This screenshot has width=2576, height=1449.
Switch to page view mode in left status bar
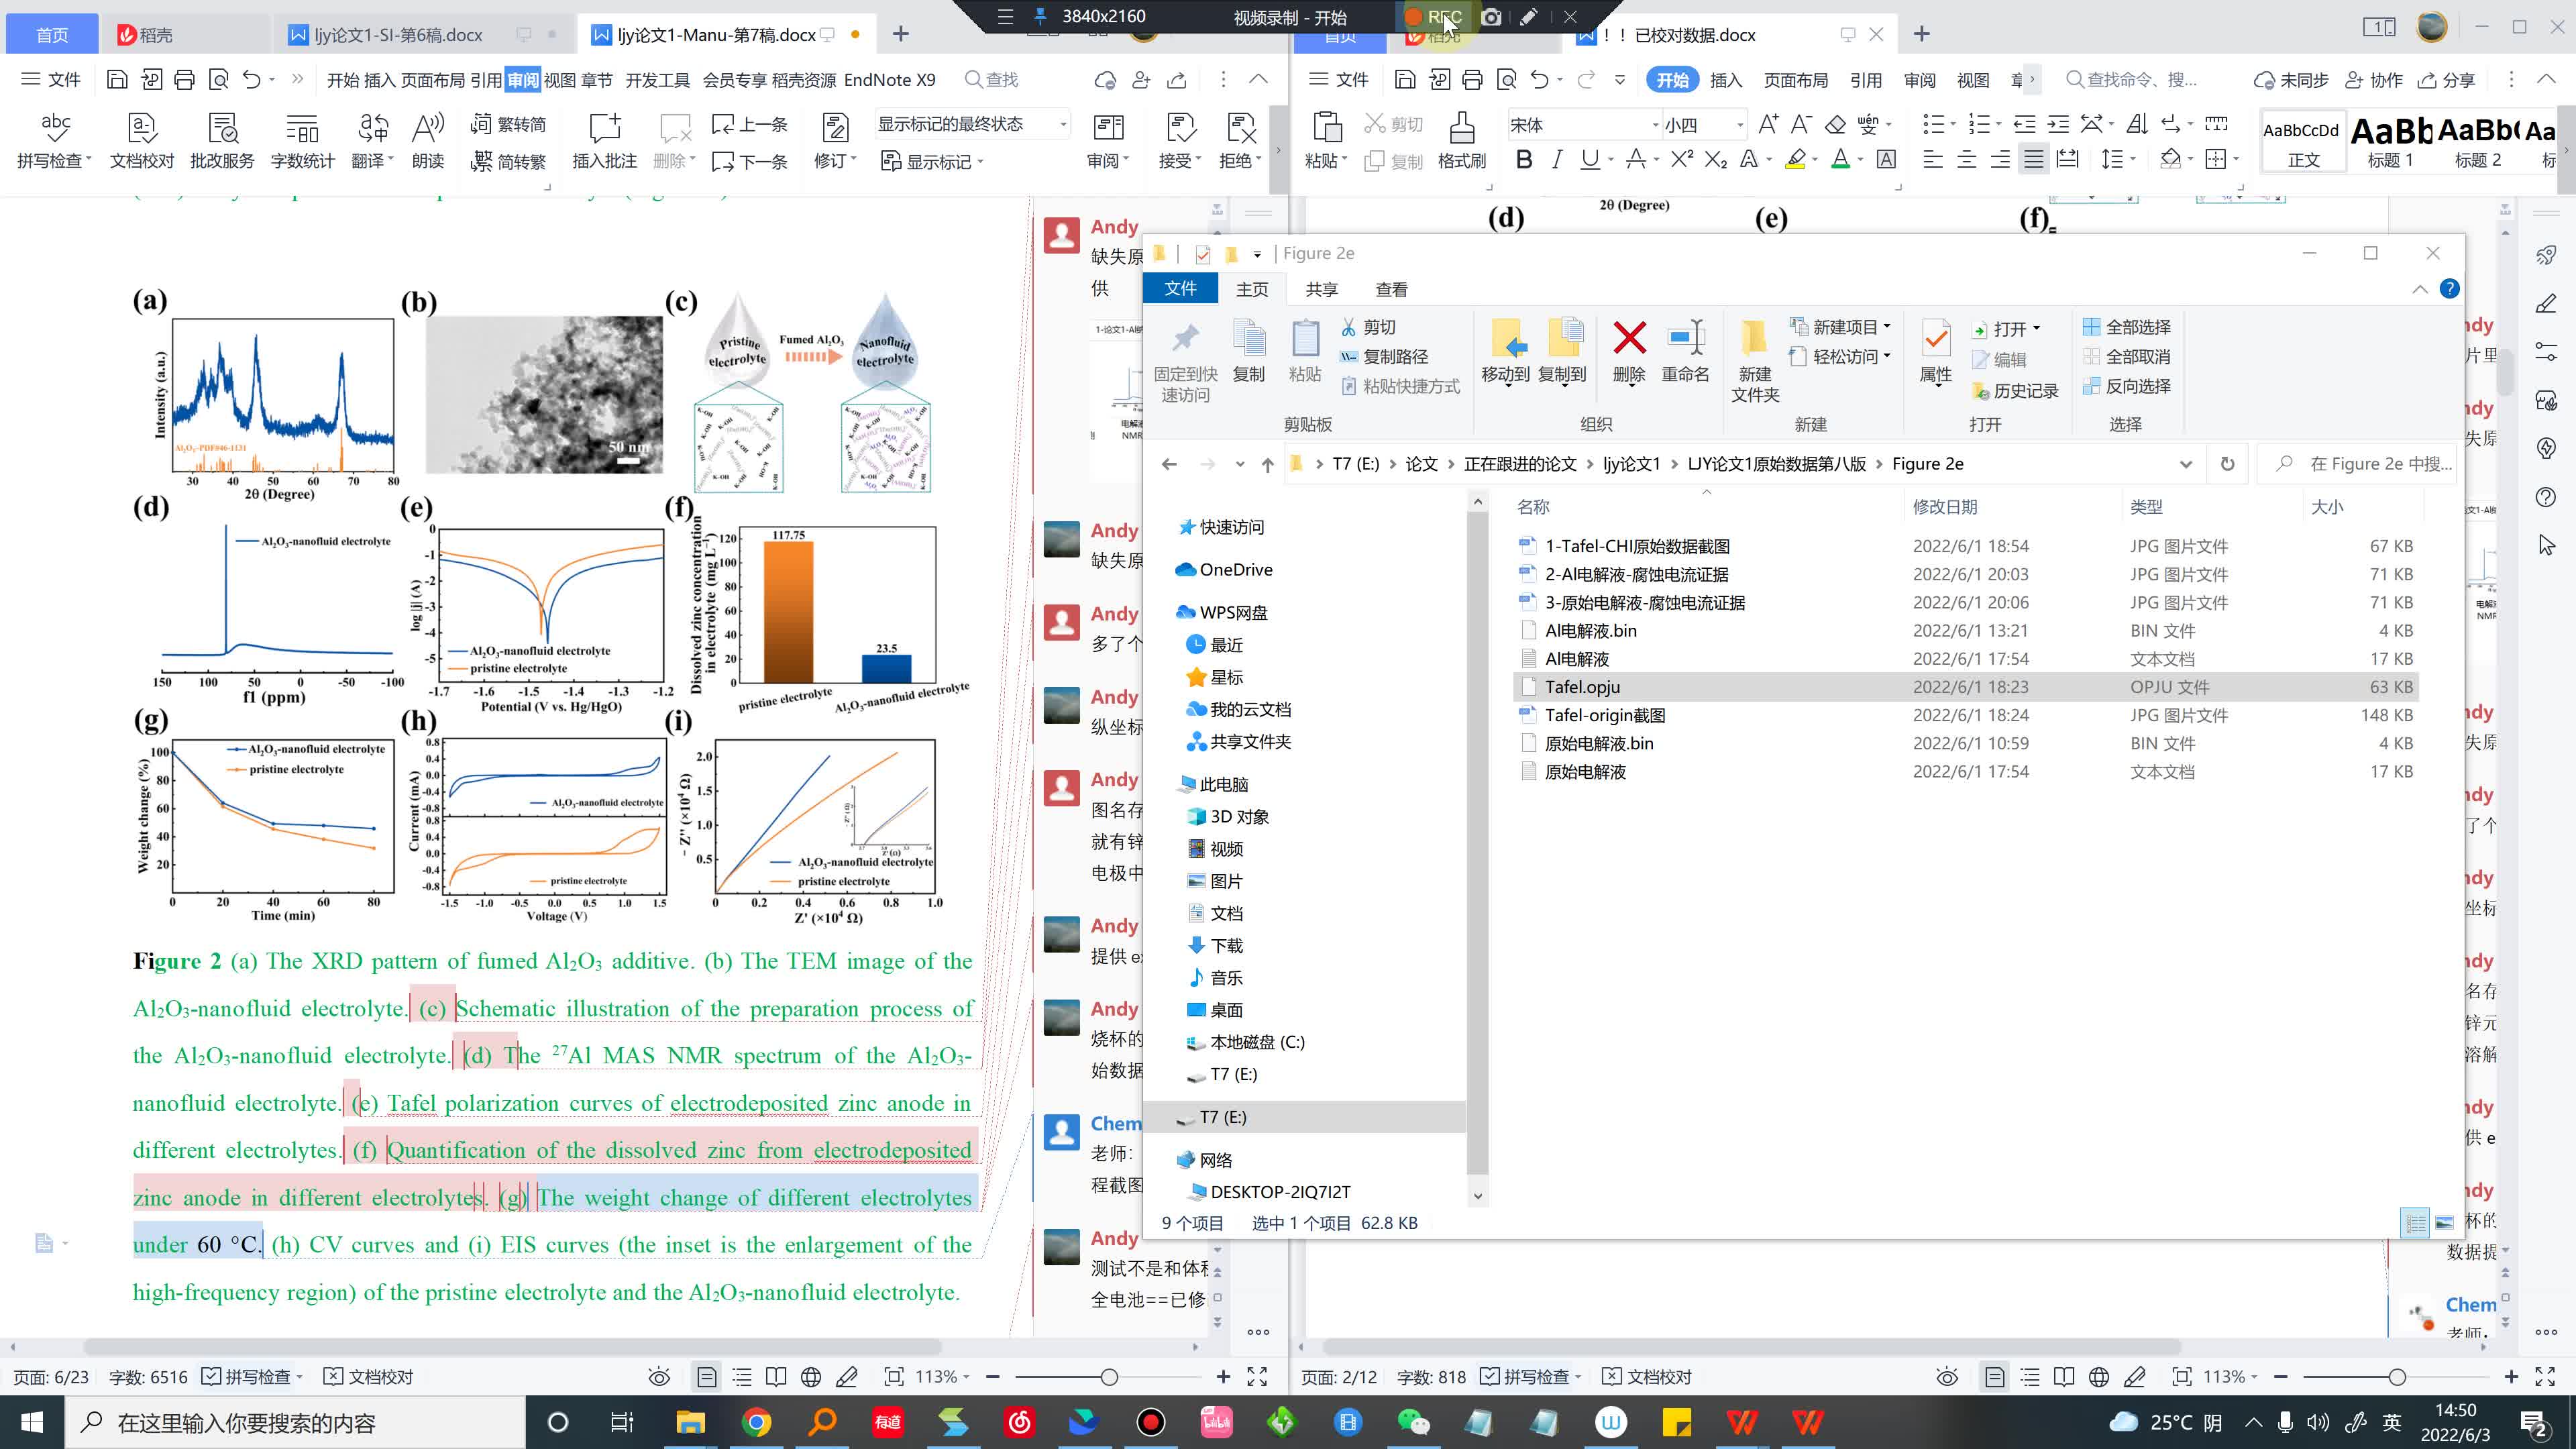coord(706,1377)
